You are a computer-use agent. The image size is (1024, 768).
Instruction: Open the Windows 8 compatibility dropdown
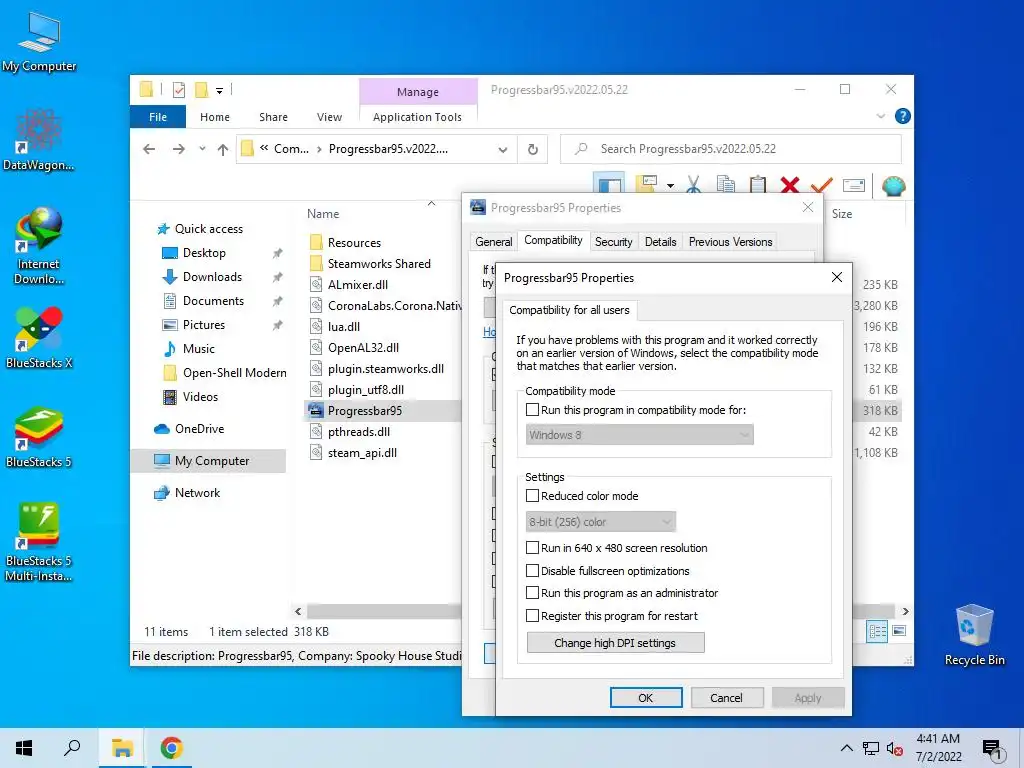(x=639, y=435)
